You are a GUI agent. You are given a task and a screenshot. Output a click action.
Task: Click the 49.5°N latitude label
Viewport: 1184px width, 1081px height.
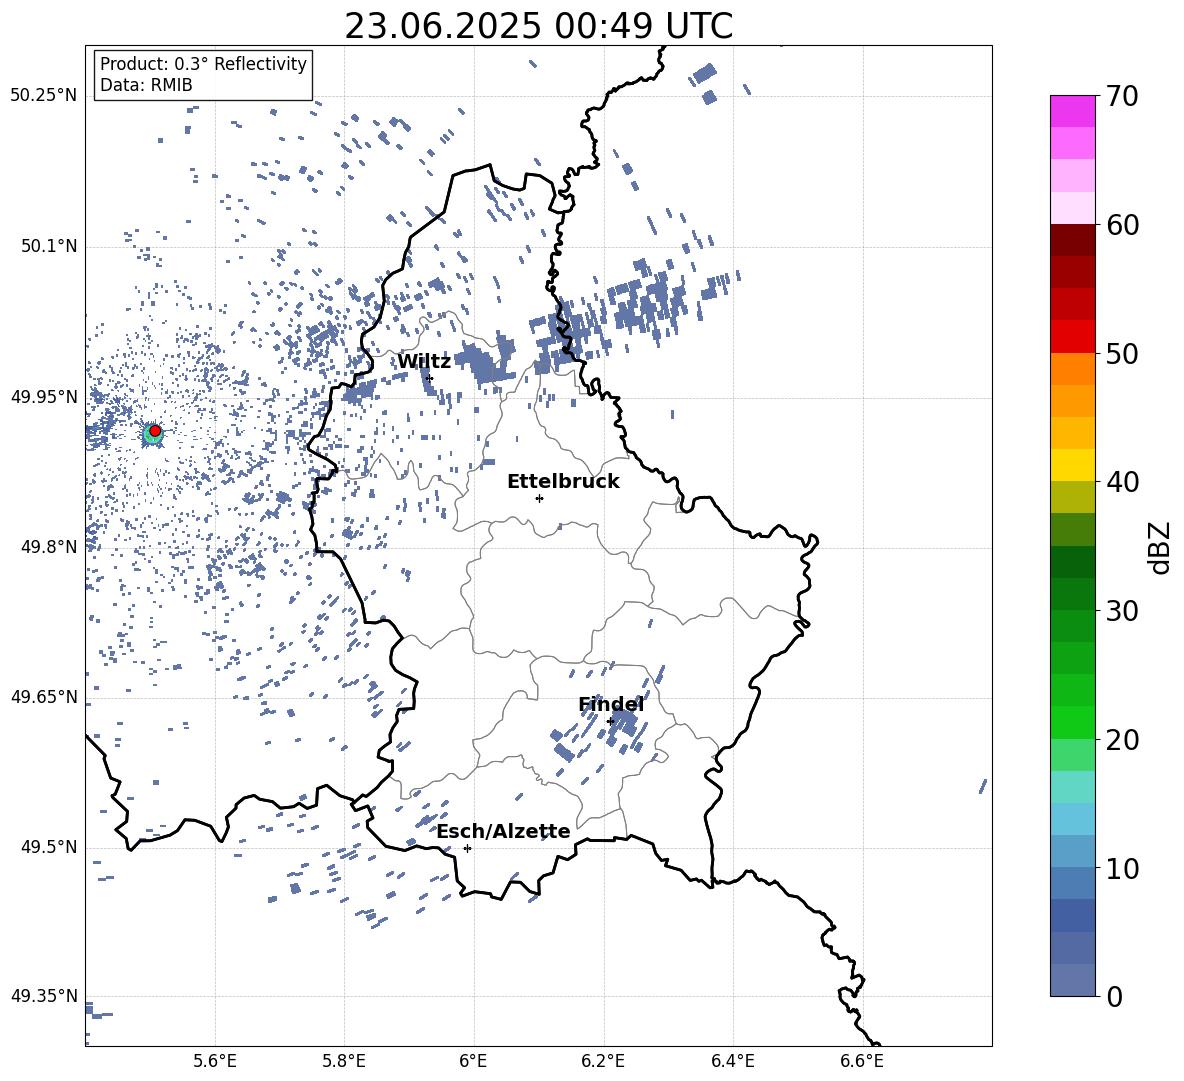48,847
